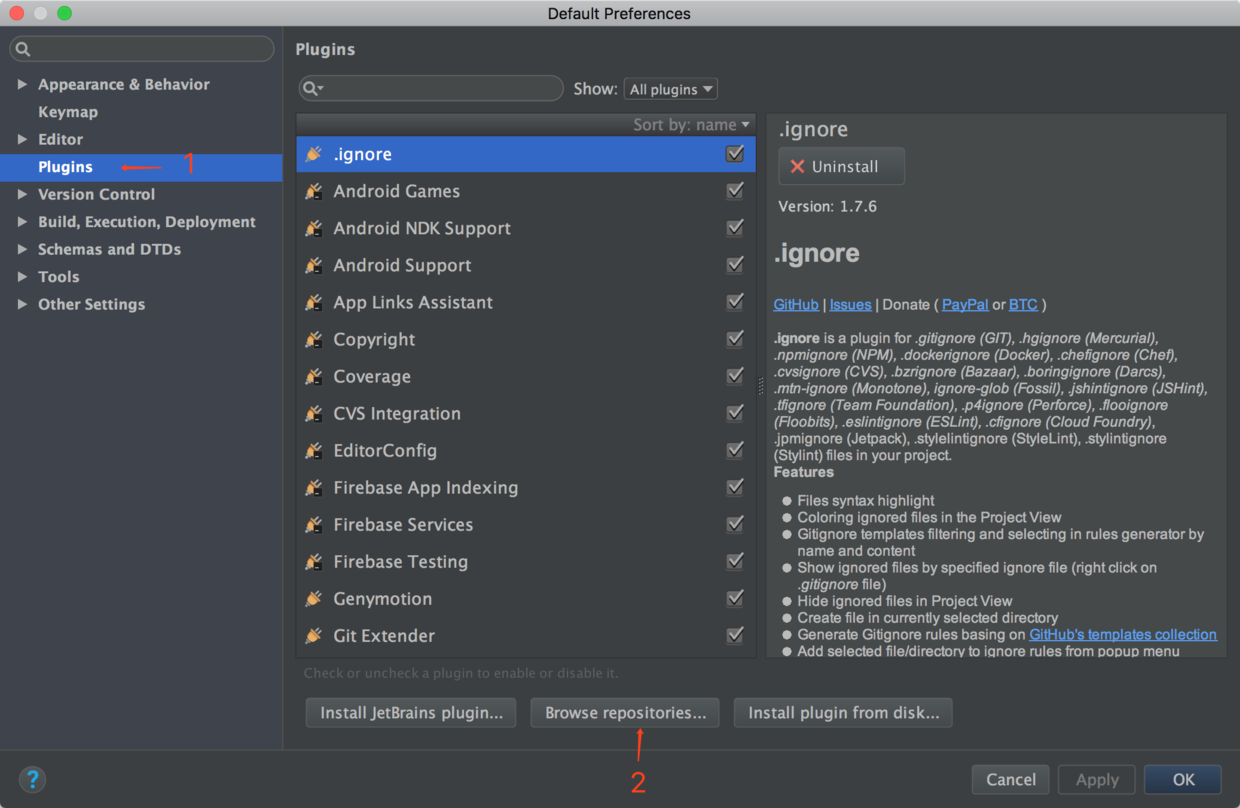Expand the Editor settings section
The image size is (1240, 808).
[x=22, y=139]
